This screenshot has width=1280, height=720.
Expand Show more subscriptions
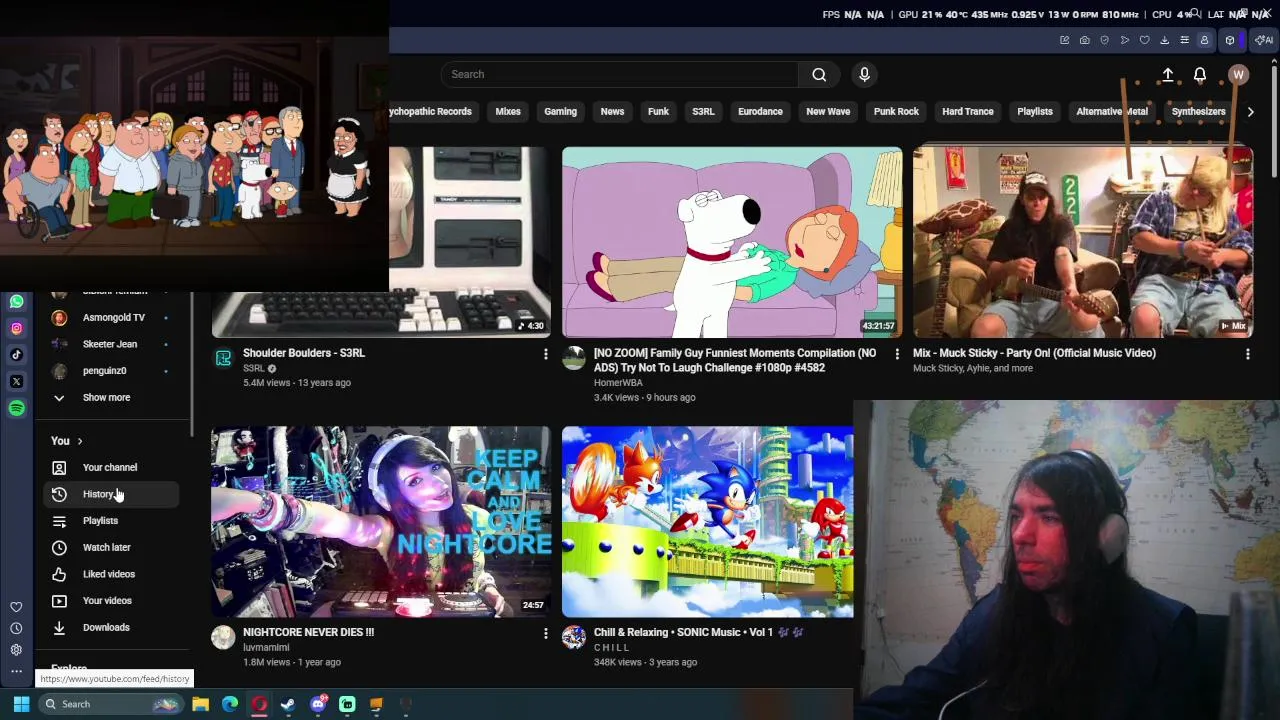point(106,397)
